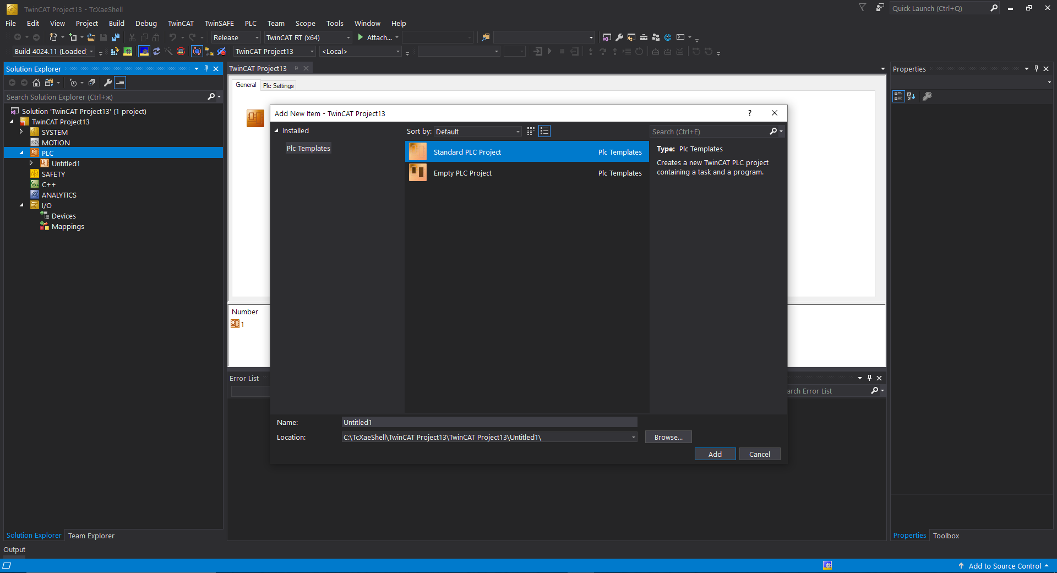
Task: Click the Start green play Attach icon
Action: (361, 37)
